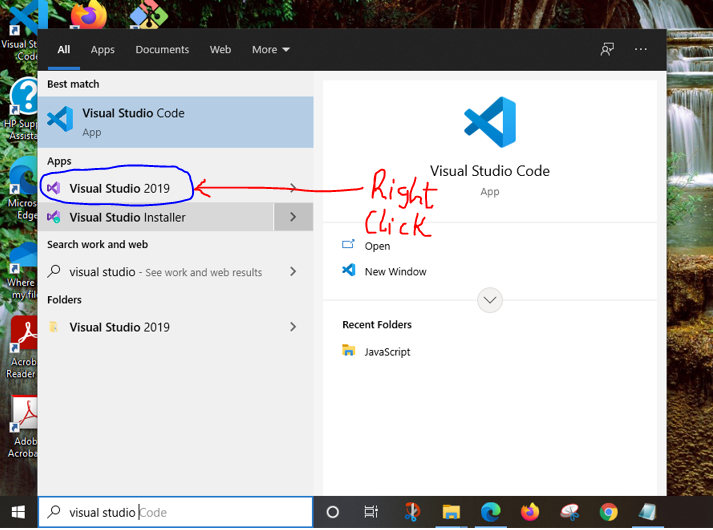Click the purple Visual Studio 2019 icon
The height and width of the screenshot is (530, 713).
coord(54,188)
